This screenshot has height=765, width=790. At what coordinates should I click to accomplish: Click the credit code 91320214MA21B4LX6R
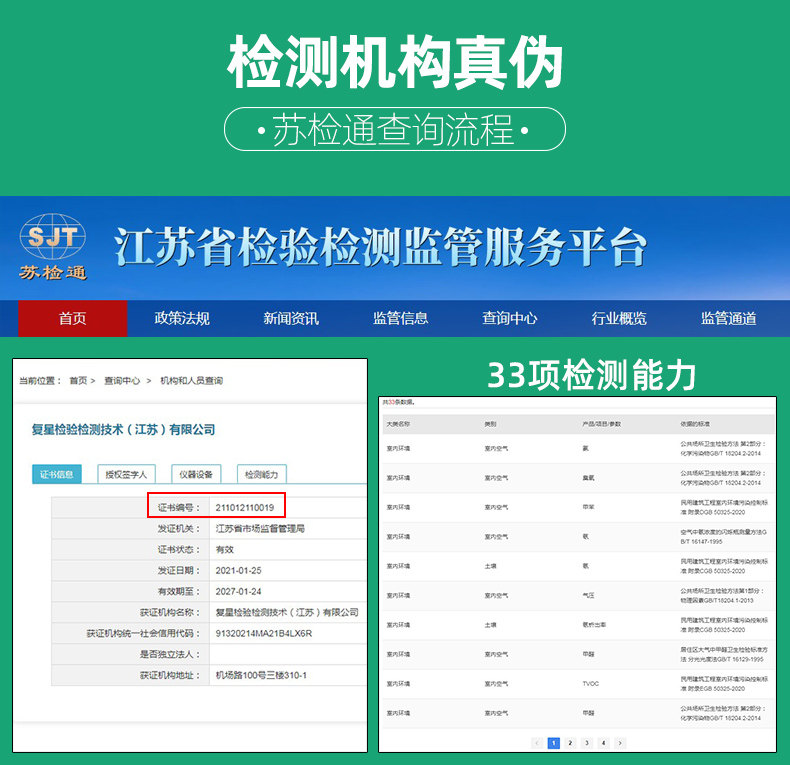pyautogui.click(x=264, y=633)
